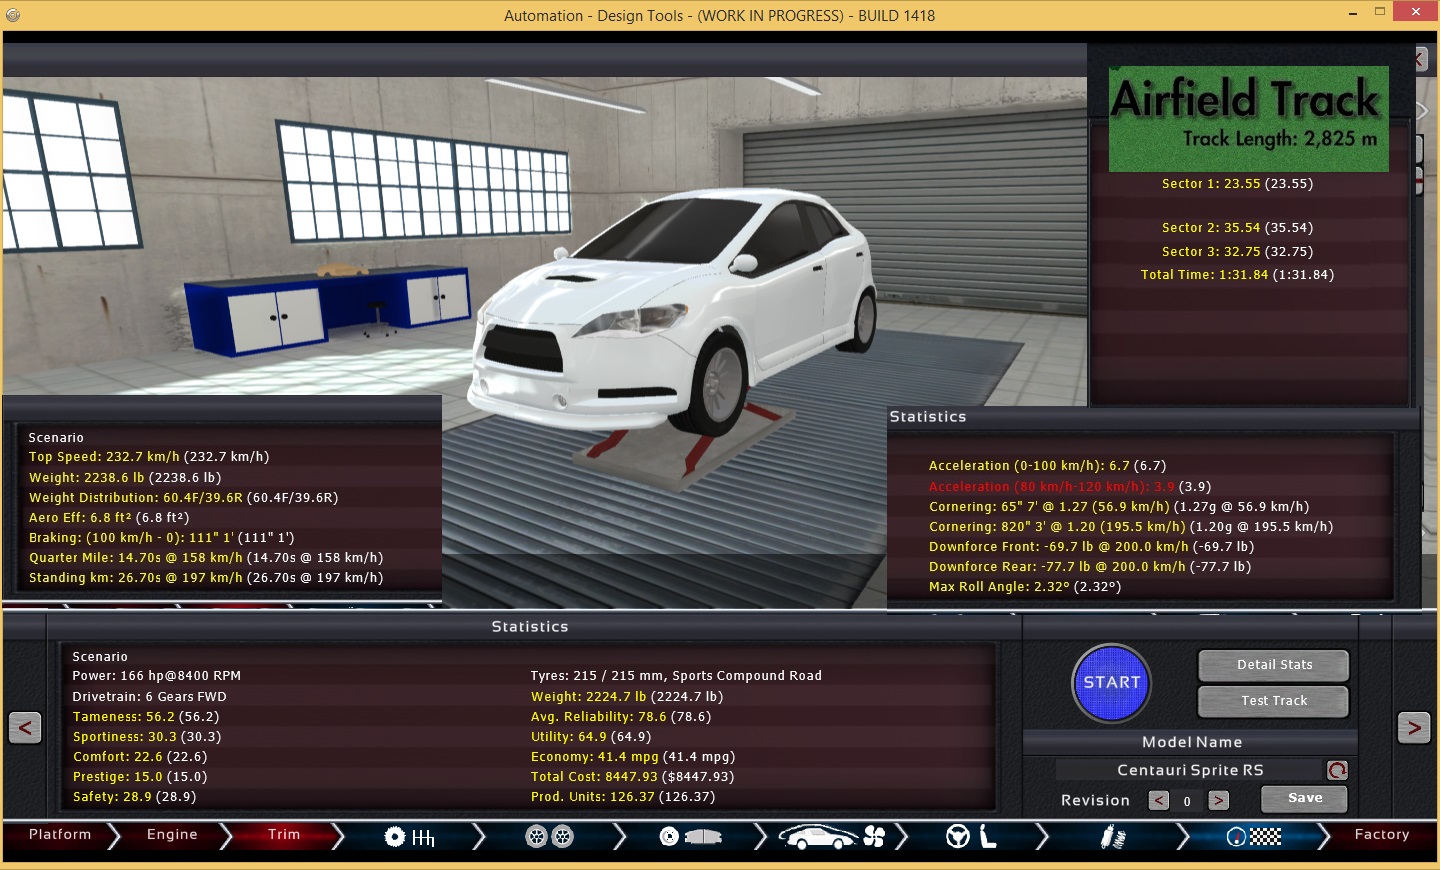Select the Weight Distribution 60.4F/39.6R row

184,497
